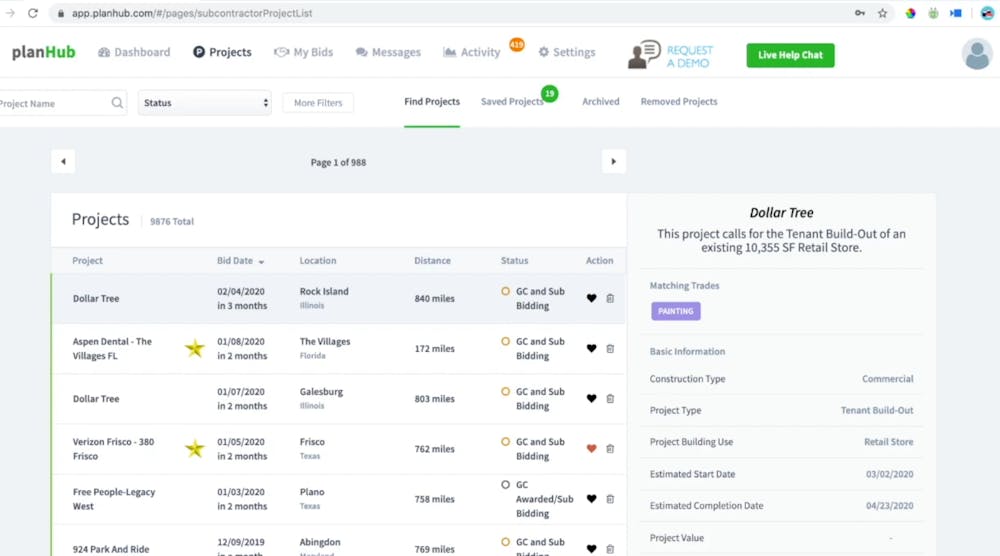Click the Live Help Chat button

coord(790,55)
